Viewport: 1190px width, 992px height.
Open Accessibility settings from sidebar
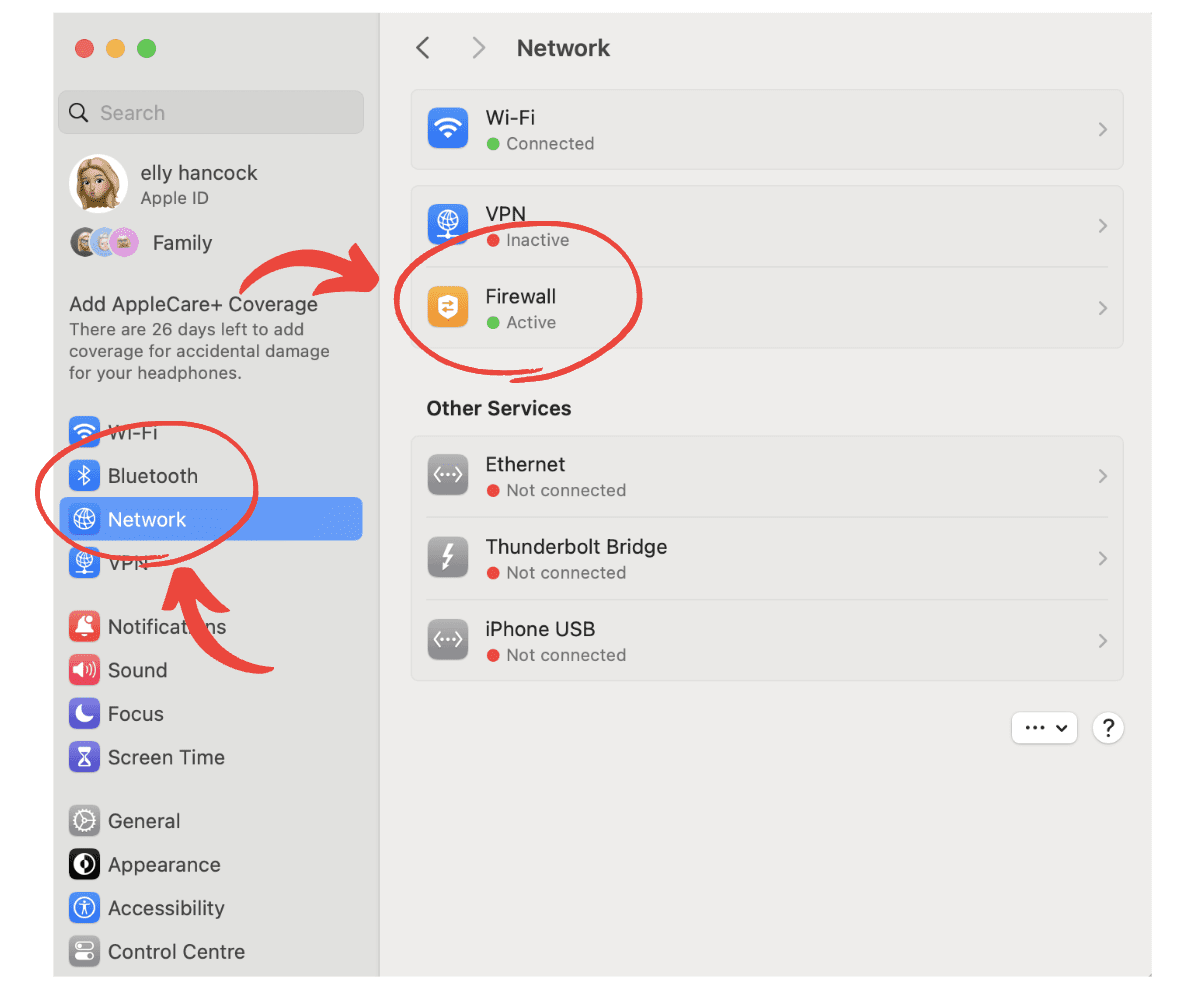click(x=211, y=908)
